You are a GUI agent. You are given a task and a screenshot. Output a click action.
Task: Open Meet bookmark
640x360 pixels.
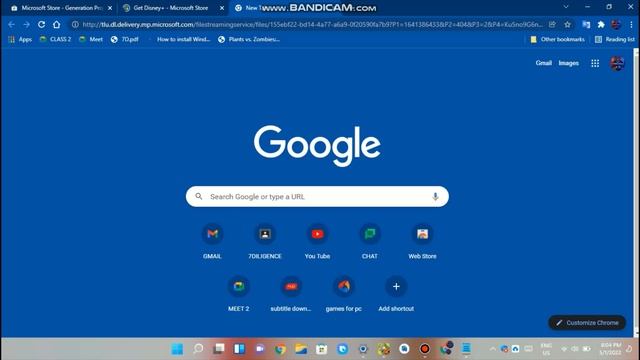point(91,39)
